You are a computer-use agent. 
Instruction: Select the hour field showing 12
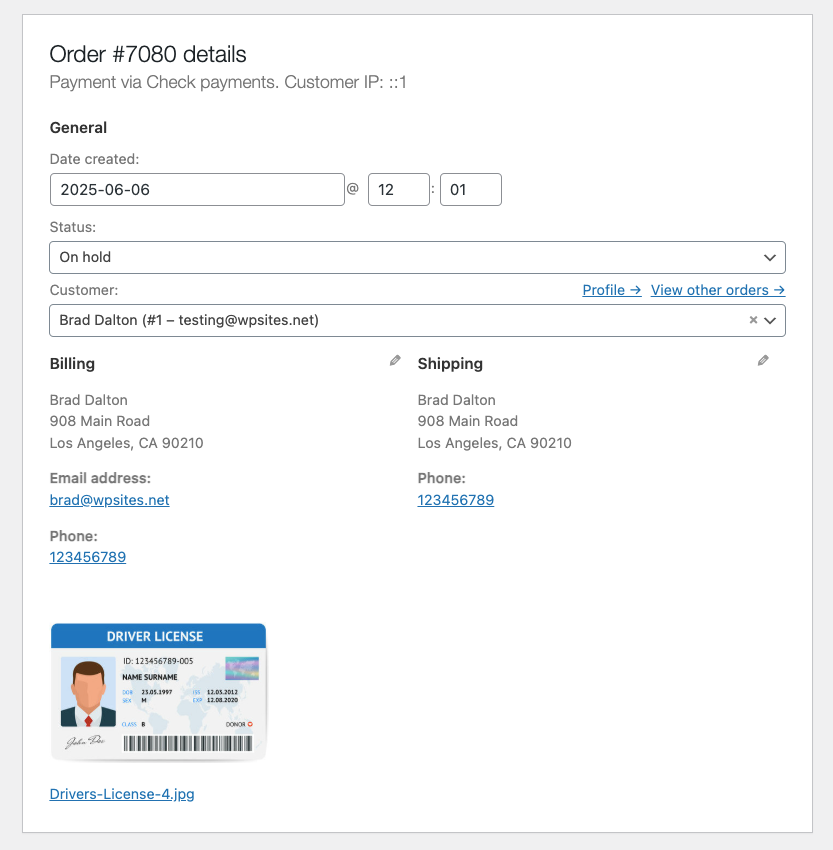click(x=398, y=190)
